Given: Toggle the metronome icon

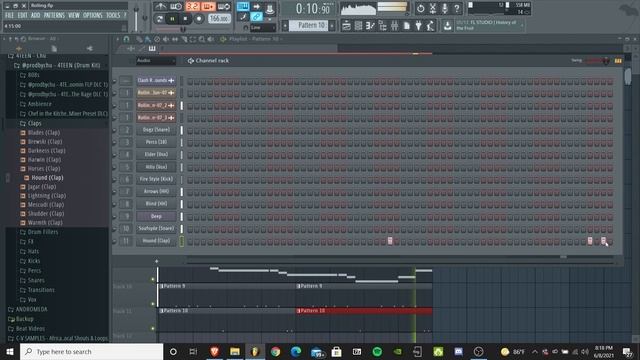Looking at the screenshot, I should (x=160, y=7).
